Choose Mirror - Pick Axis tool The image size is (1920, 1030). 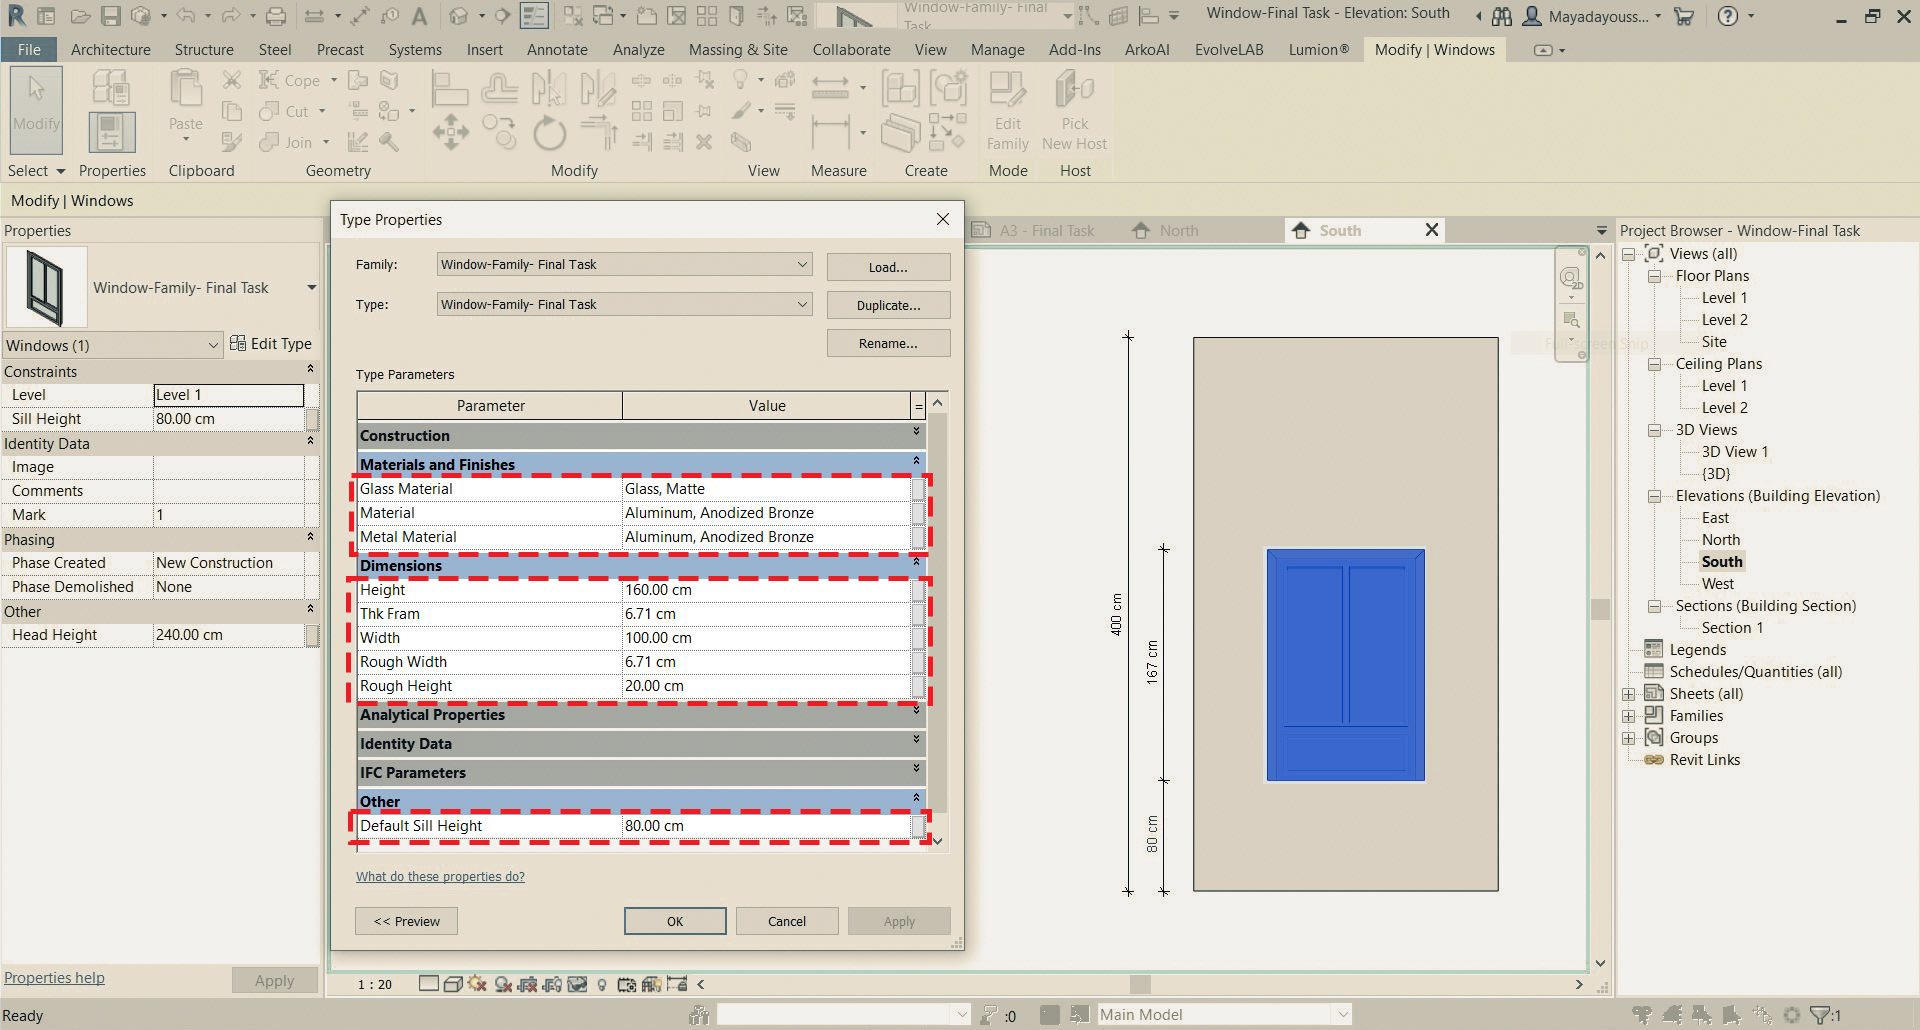pos(548,89)
